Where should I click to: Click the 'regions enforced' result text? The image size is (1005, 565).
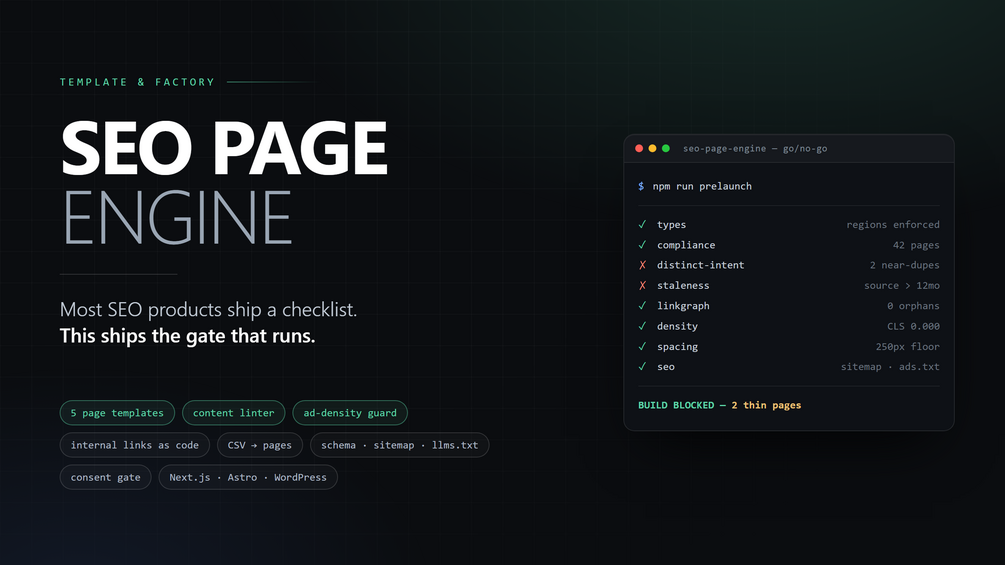pyautogui.click(x=893, y=225)
